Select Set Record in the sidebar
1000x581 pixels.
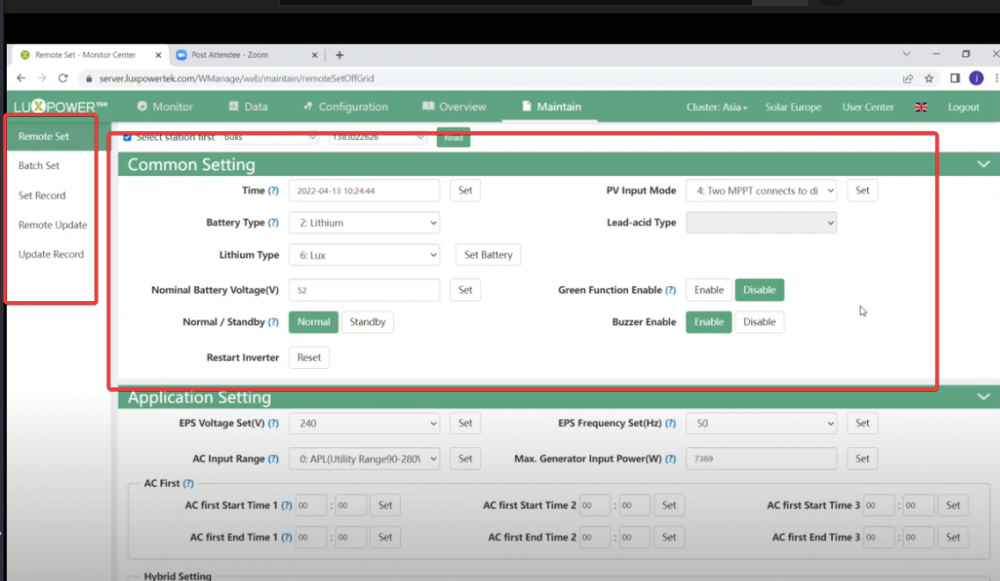41,195
